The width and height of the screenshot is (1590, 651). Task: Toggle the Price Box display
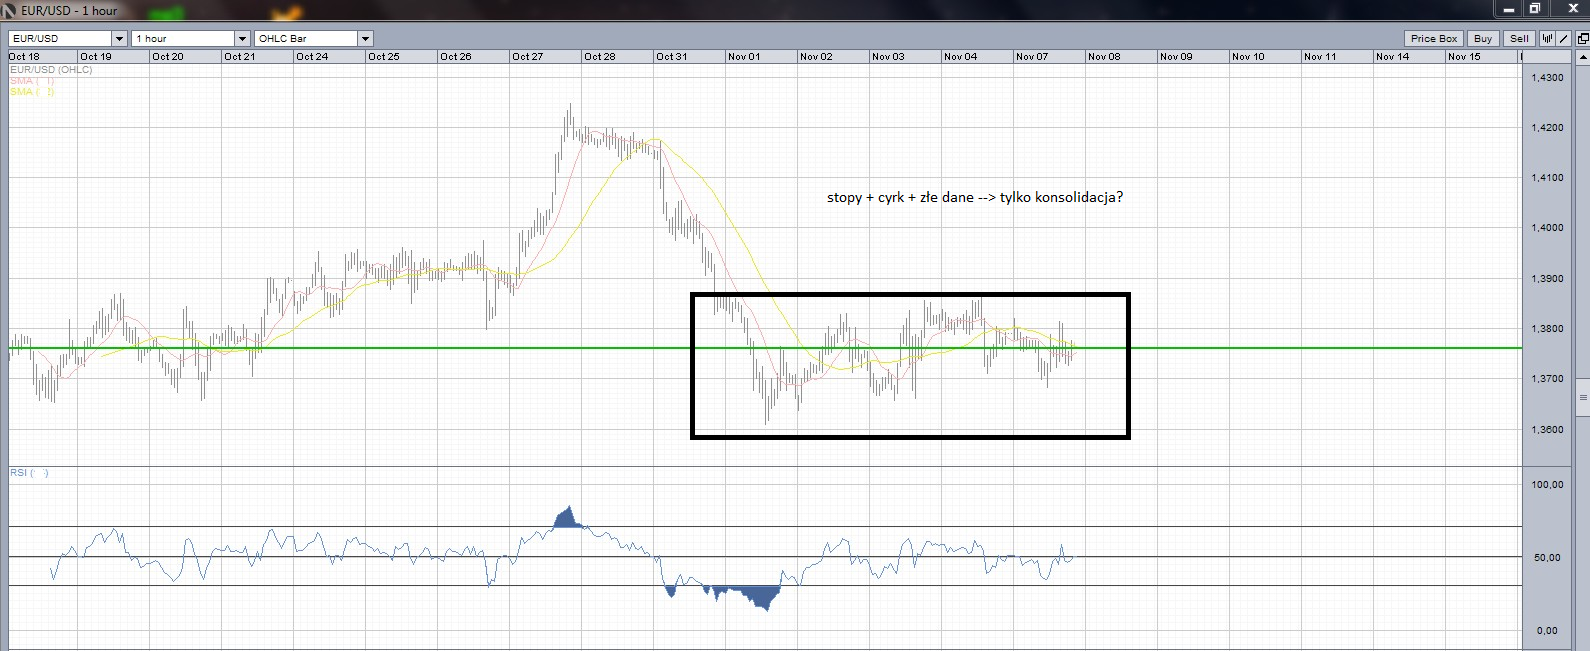pos(1433,38)
